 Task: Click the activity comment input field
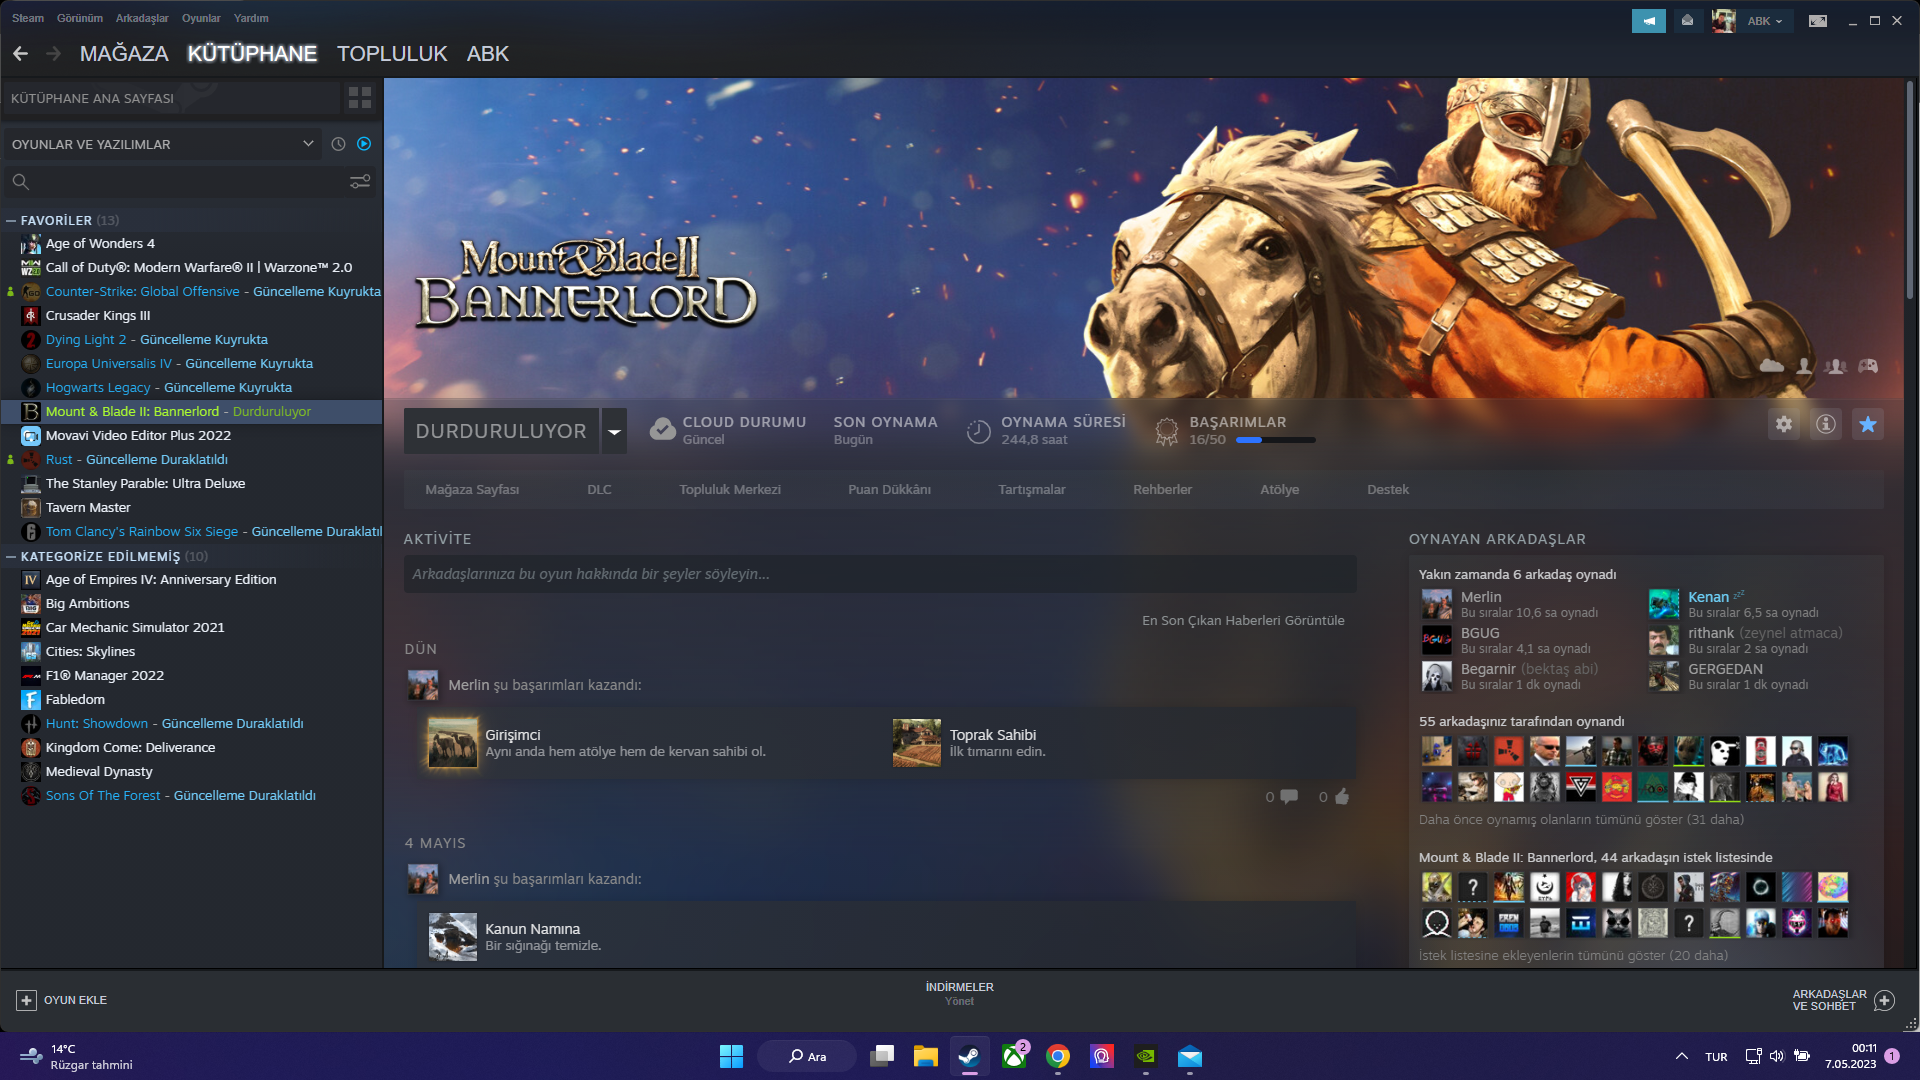(880, 574)
